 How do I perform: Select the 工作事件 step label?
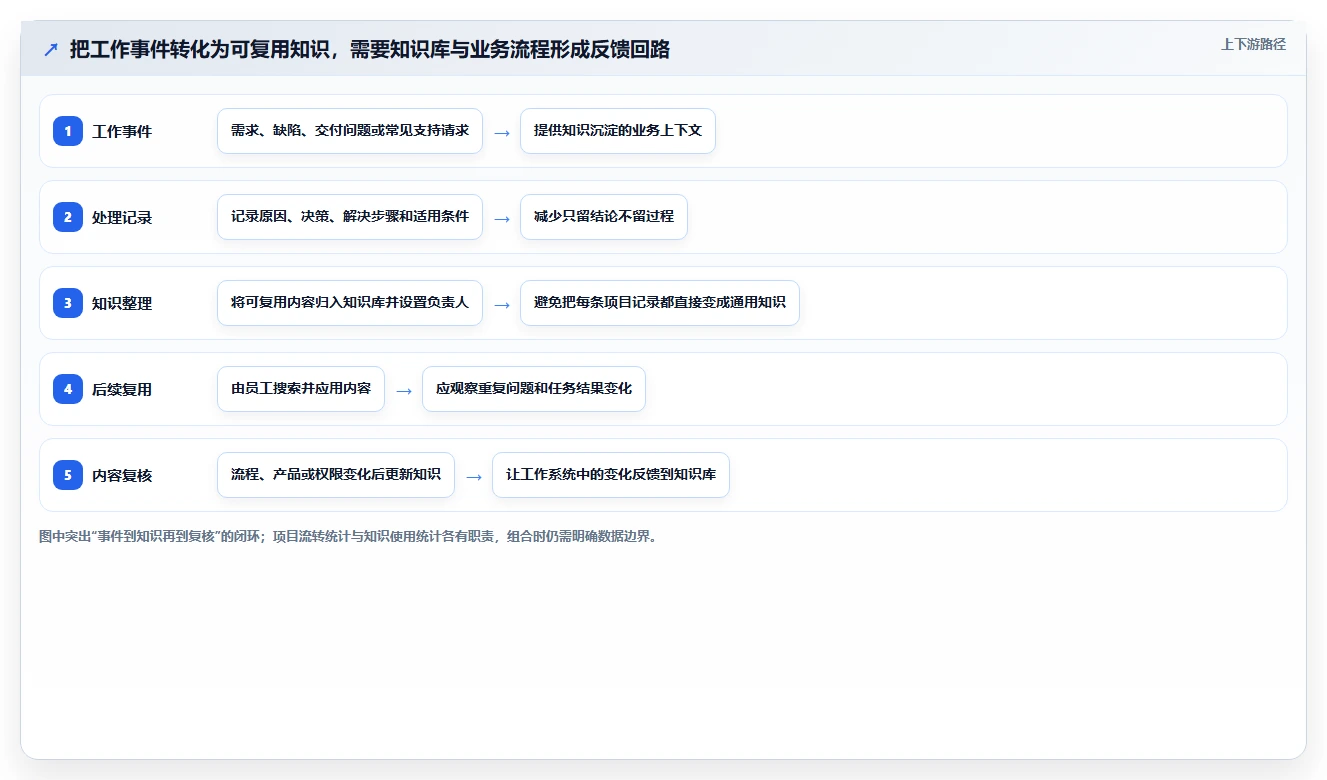[122, 131]
